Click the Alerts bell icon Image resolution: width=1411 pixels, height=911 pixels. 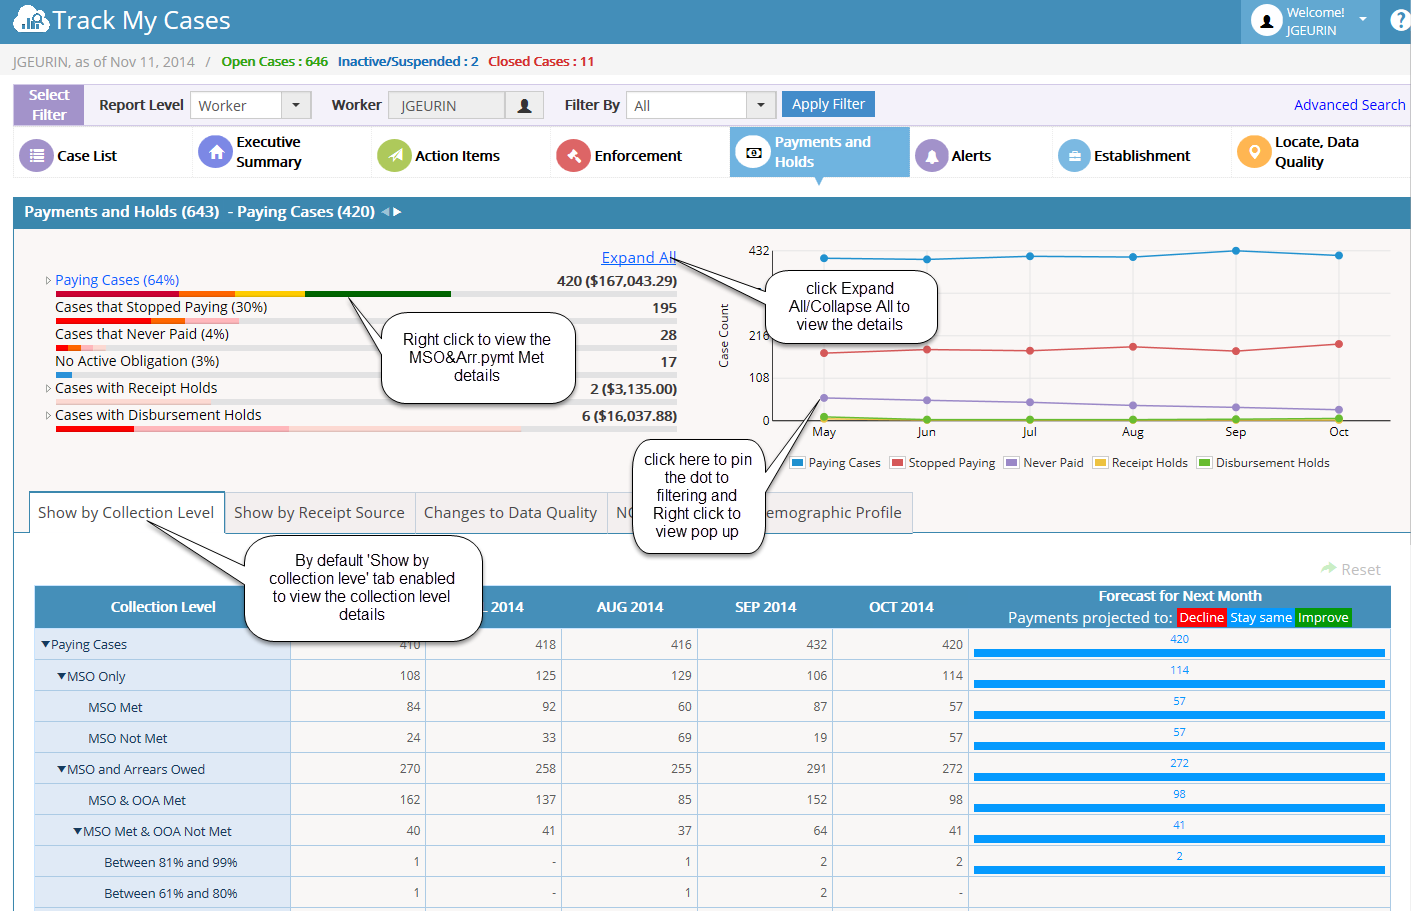pos(931,155)
